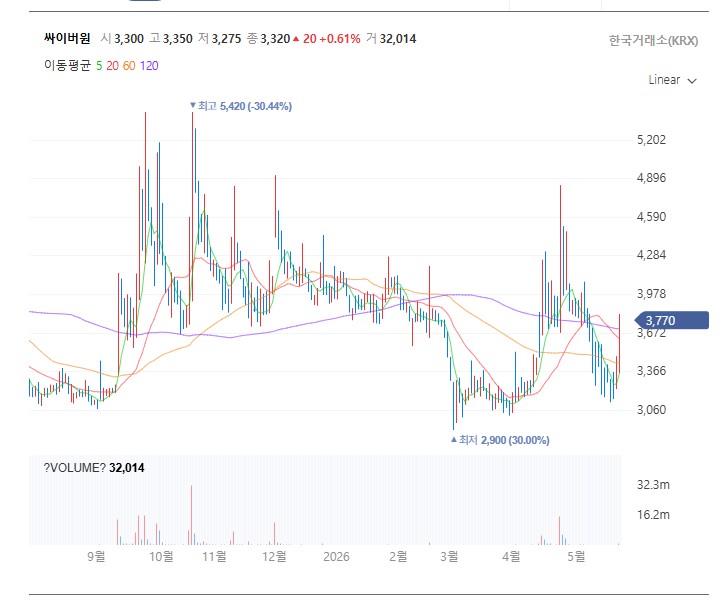Toggle the 120-day moving average
This screenshot has width=719, height=599.
(x=149, y=66)
